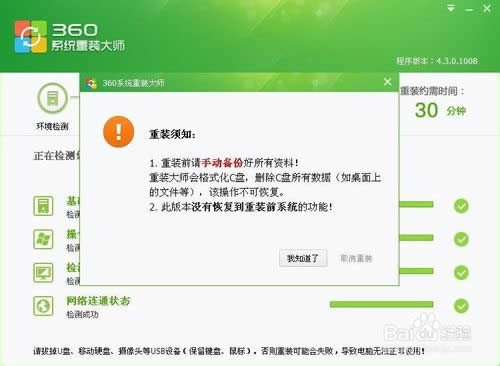Click the 重装须知 heading
Viewport: 500px width, 366px height.
(172, 134)
